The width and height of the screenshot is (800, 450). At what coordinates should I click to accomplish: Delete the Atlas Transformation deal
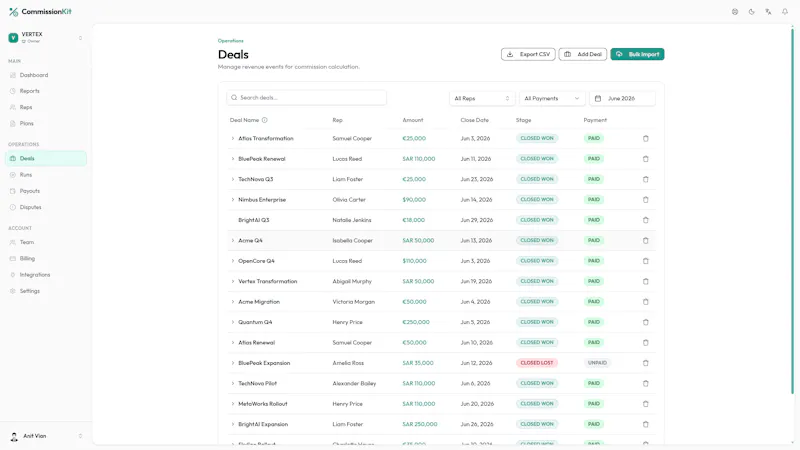point(645,138)
